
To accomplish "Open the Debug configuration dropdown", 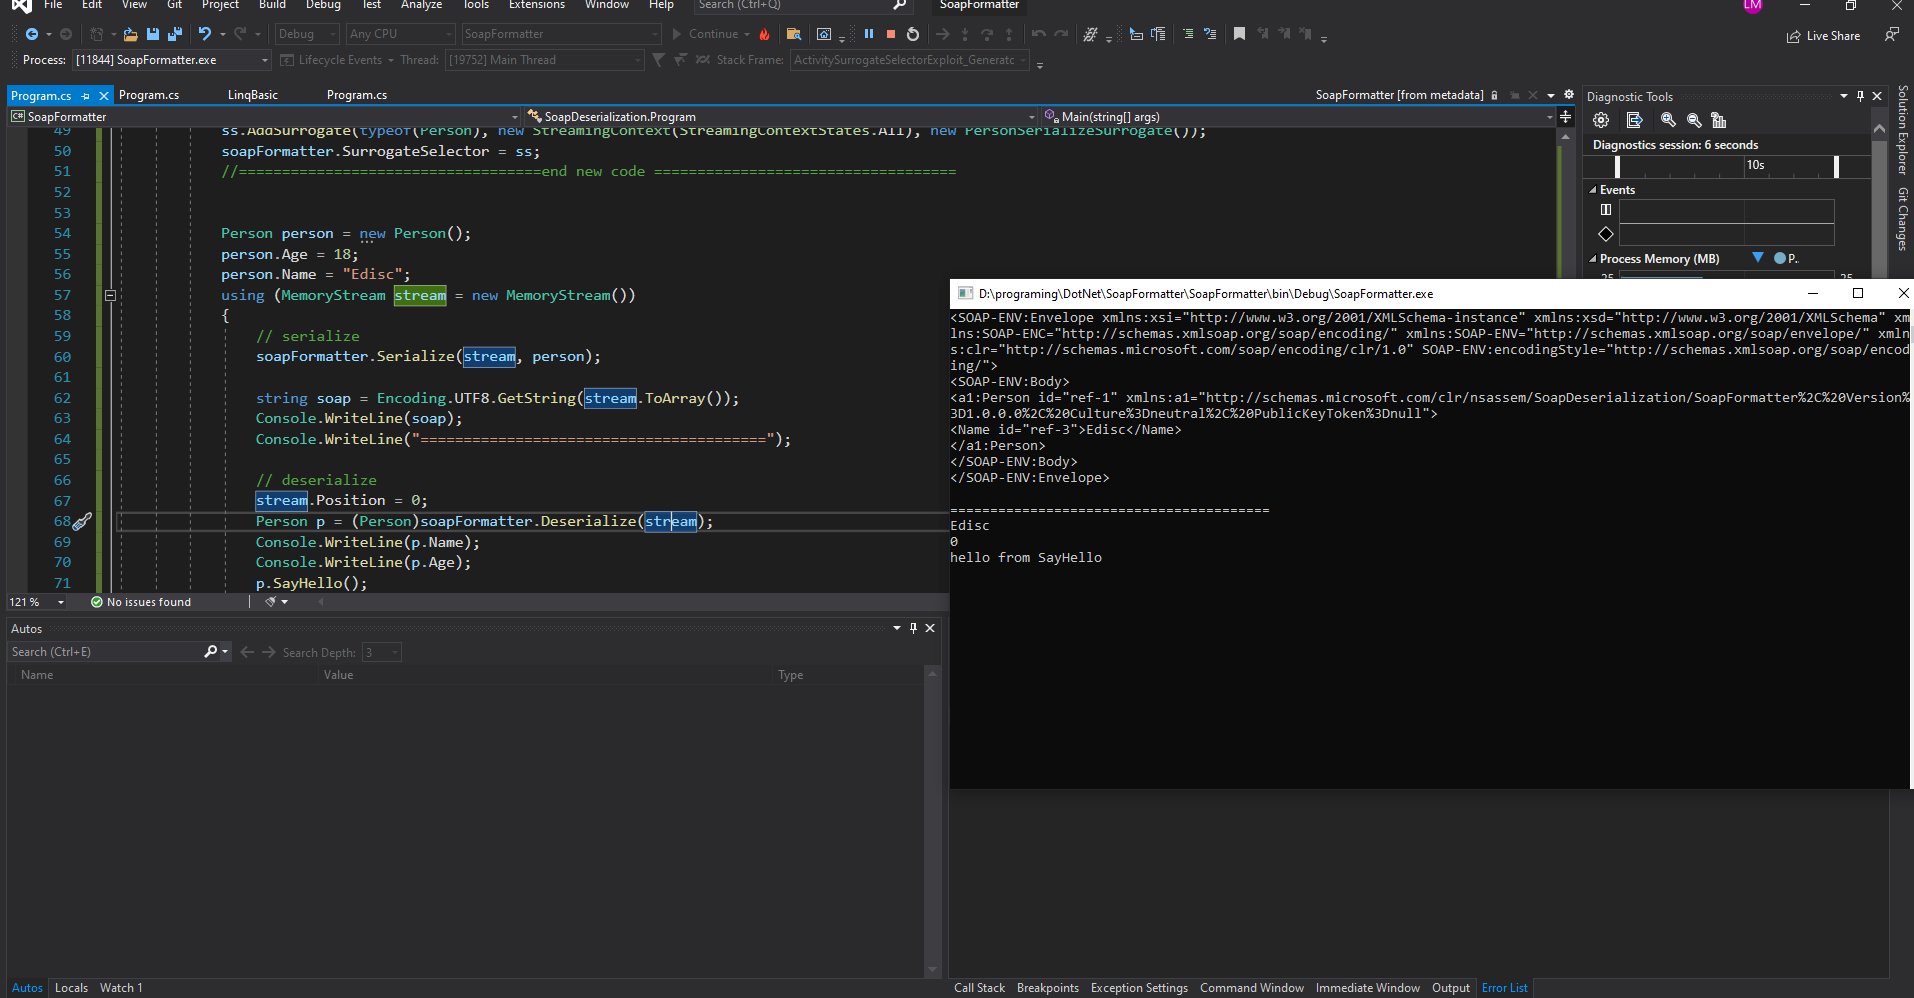I will tap(307, 34).
